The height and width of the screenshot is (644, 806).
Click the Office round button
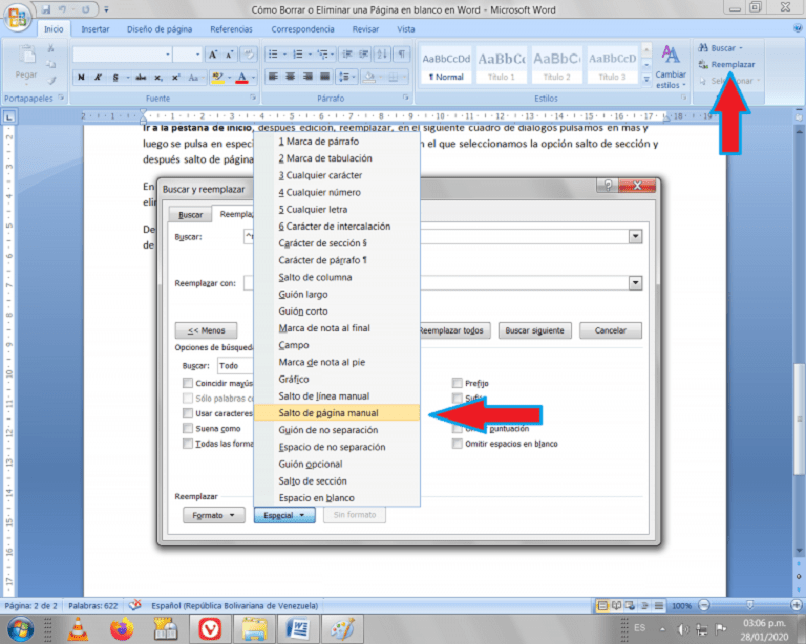coord(16,16)
